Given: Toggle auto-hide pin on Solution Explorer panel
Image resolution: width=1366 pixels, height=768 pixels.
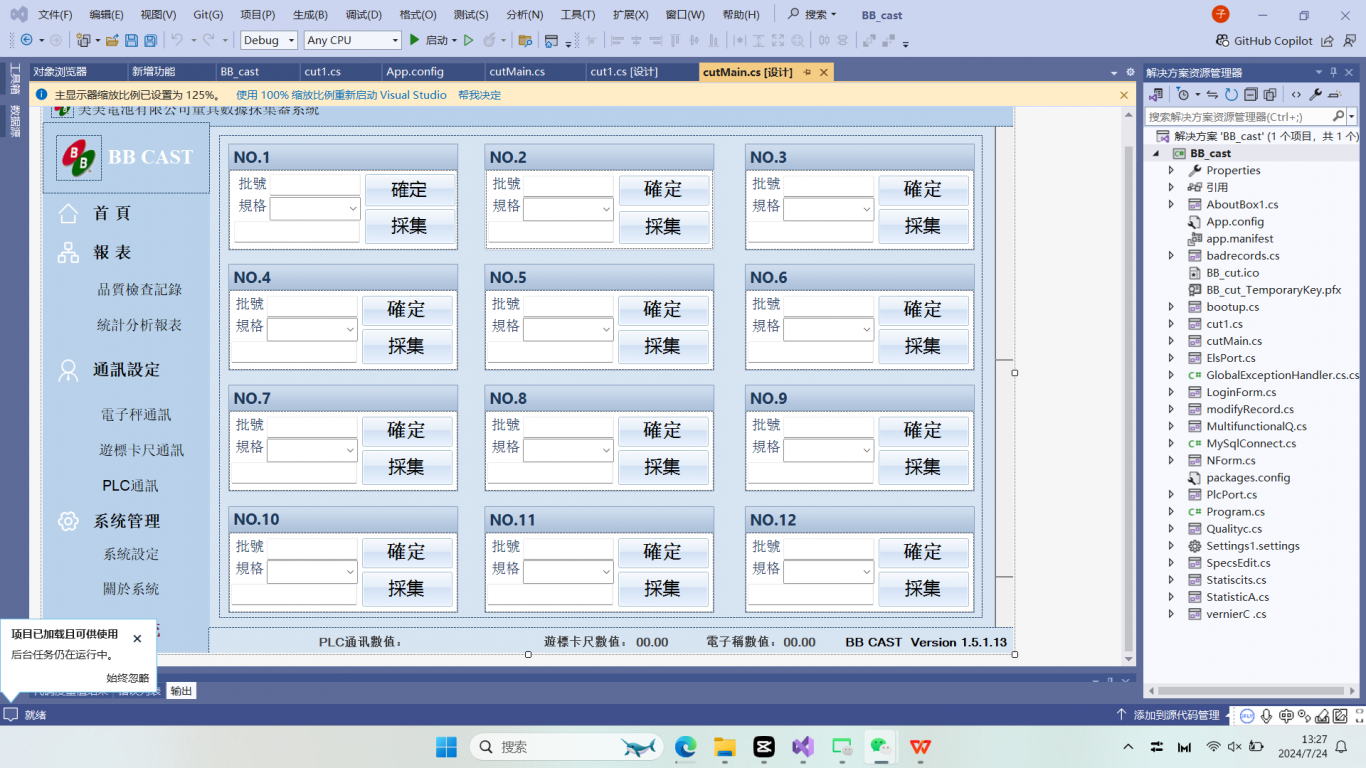Looking at the screenshot, I should pyautogui.click(x=1333, y=72).
